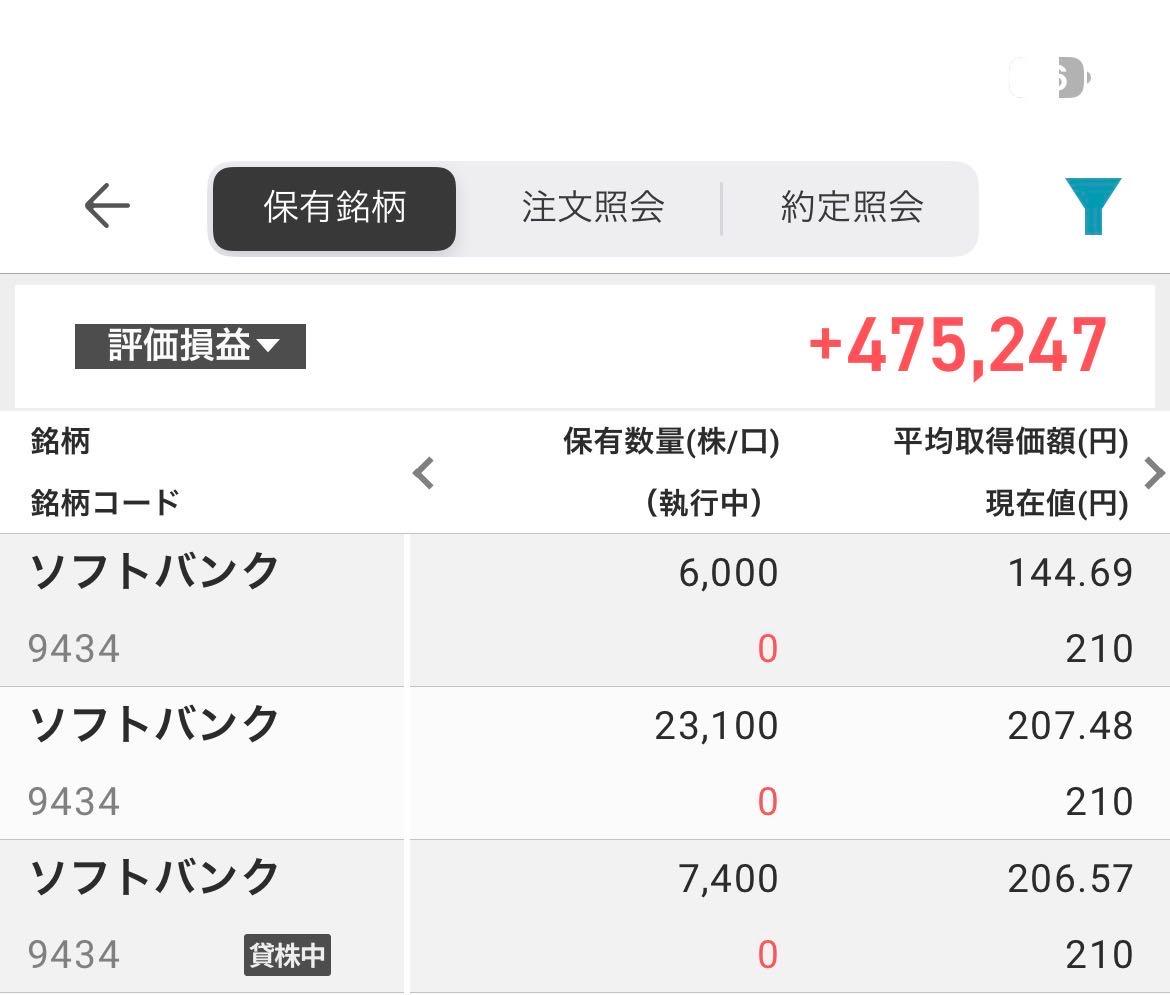
Task: Switch to the 約定照会 tab
Action: [x=852, y=207]
